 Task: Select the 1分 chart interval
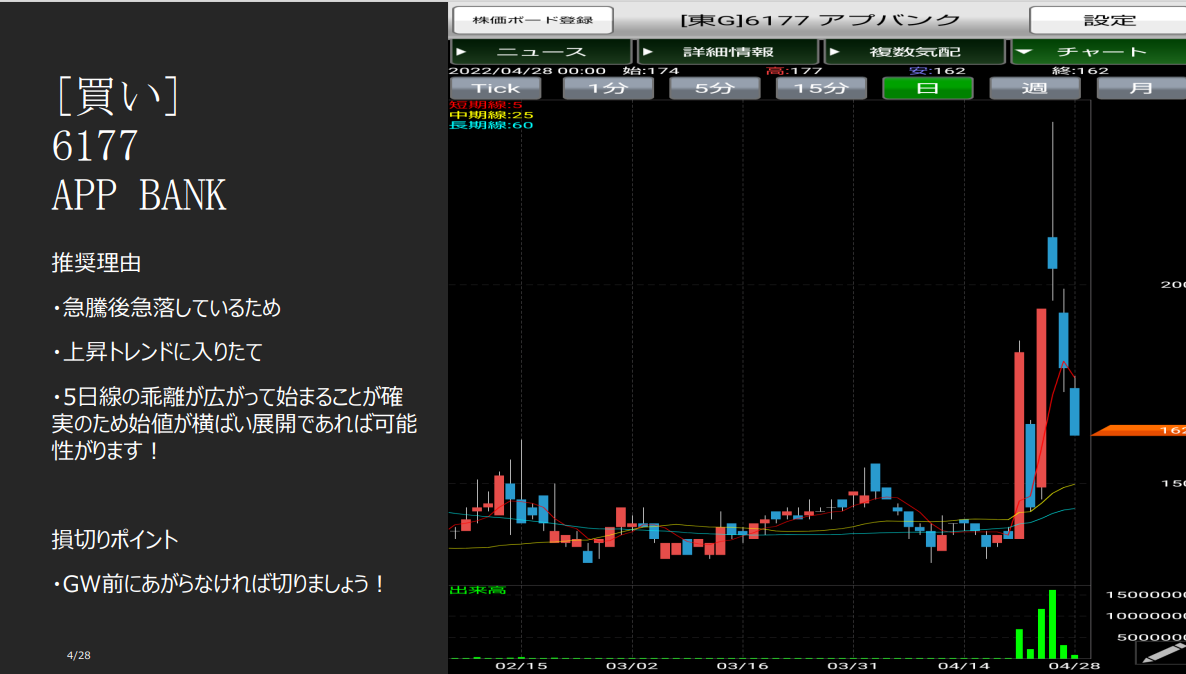click(608, 88)
